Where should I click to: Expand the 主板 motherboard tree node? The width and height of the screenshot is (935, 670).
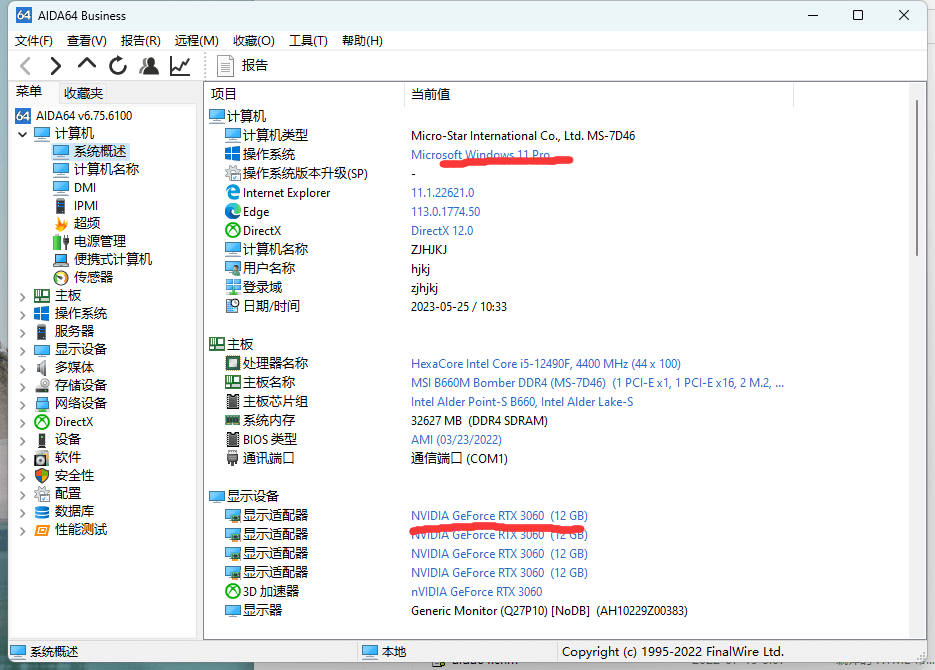click(23, 296)
